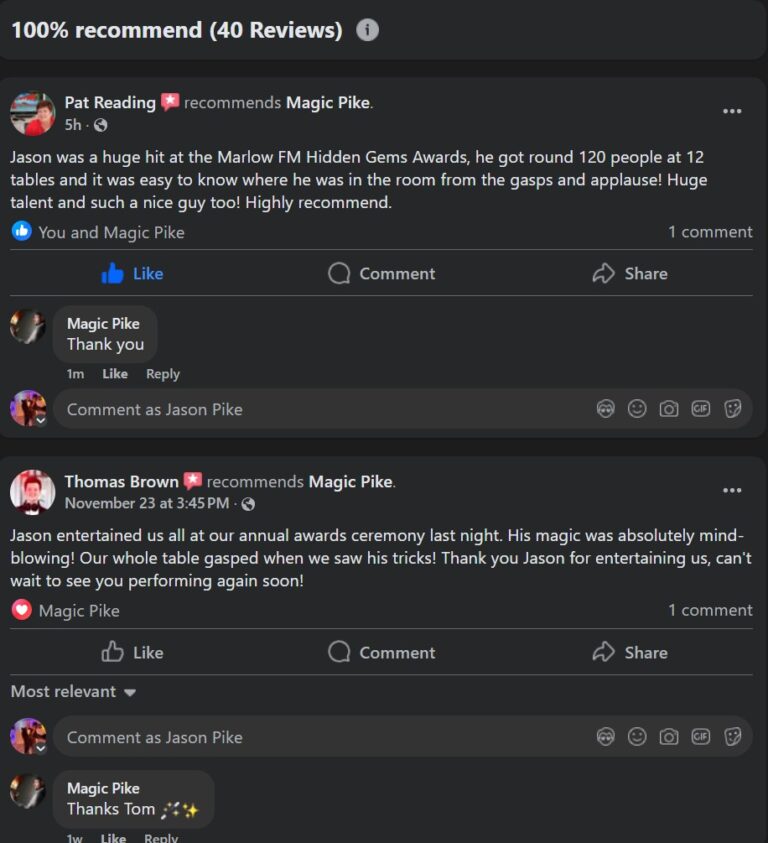Type in Pat's post comment field
The image size is (768, 843).
pos(300,409)
